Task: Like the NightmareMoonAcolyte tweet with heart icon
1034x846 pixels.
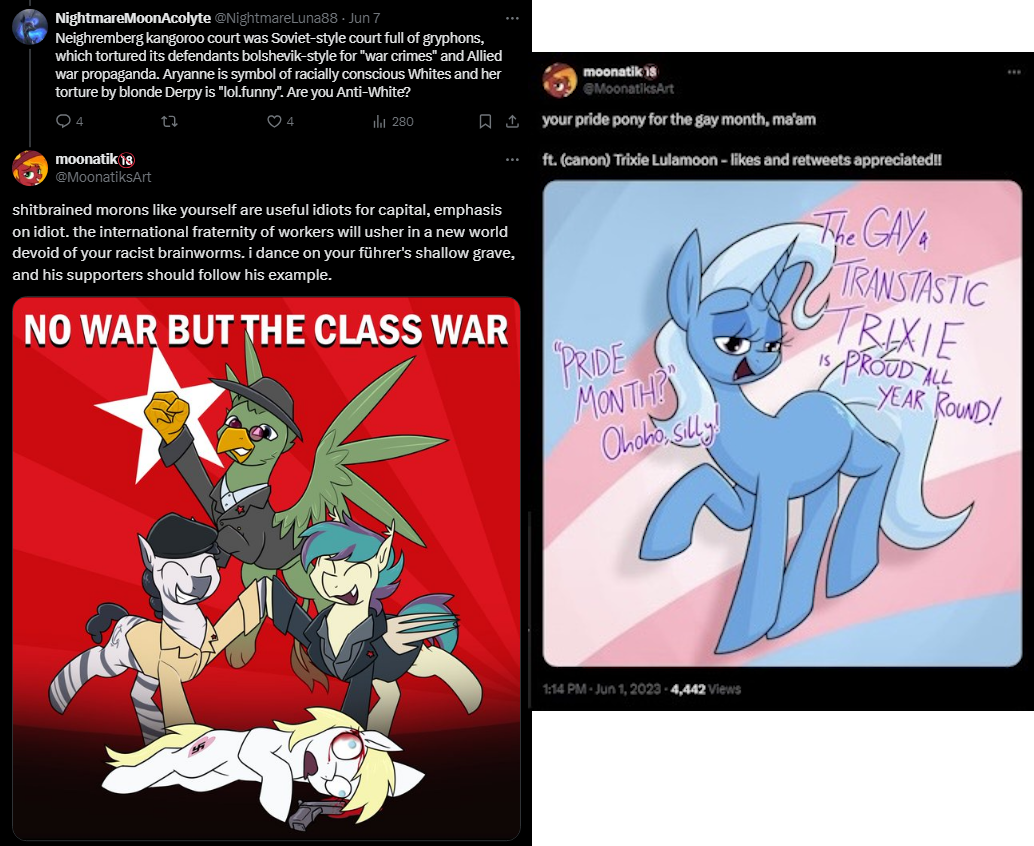Action: click(274, 121)
